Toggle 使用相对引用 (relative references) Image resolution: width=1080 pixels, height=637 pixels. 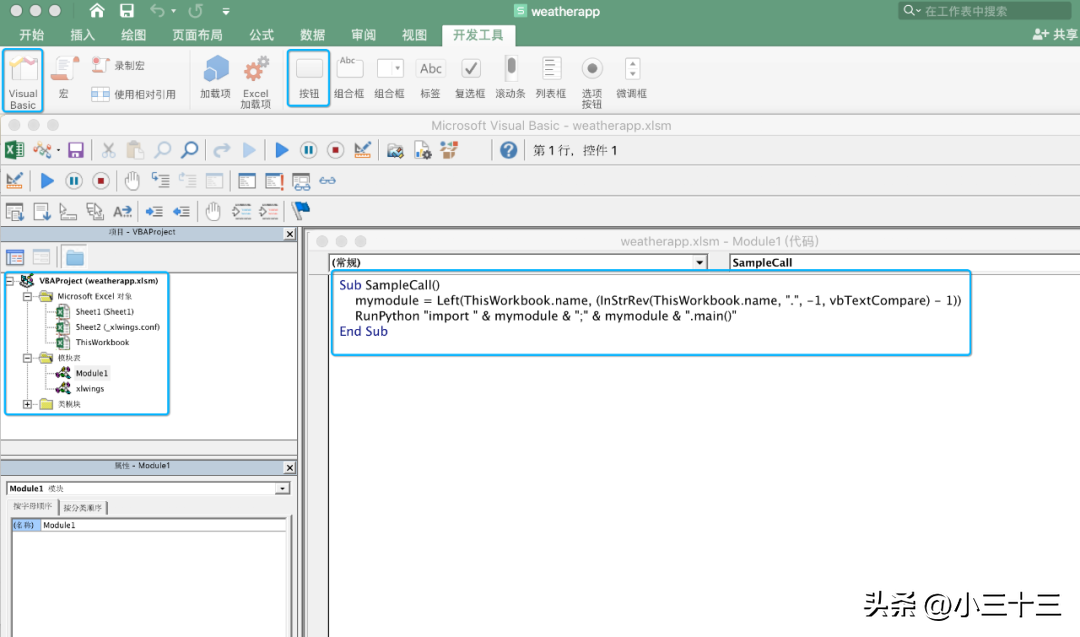coord(134,94)
